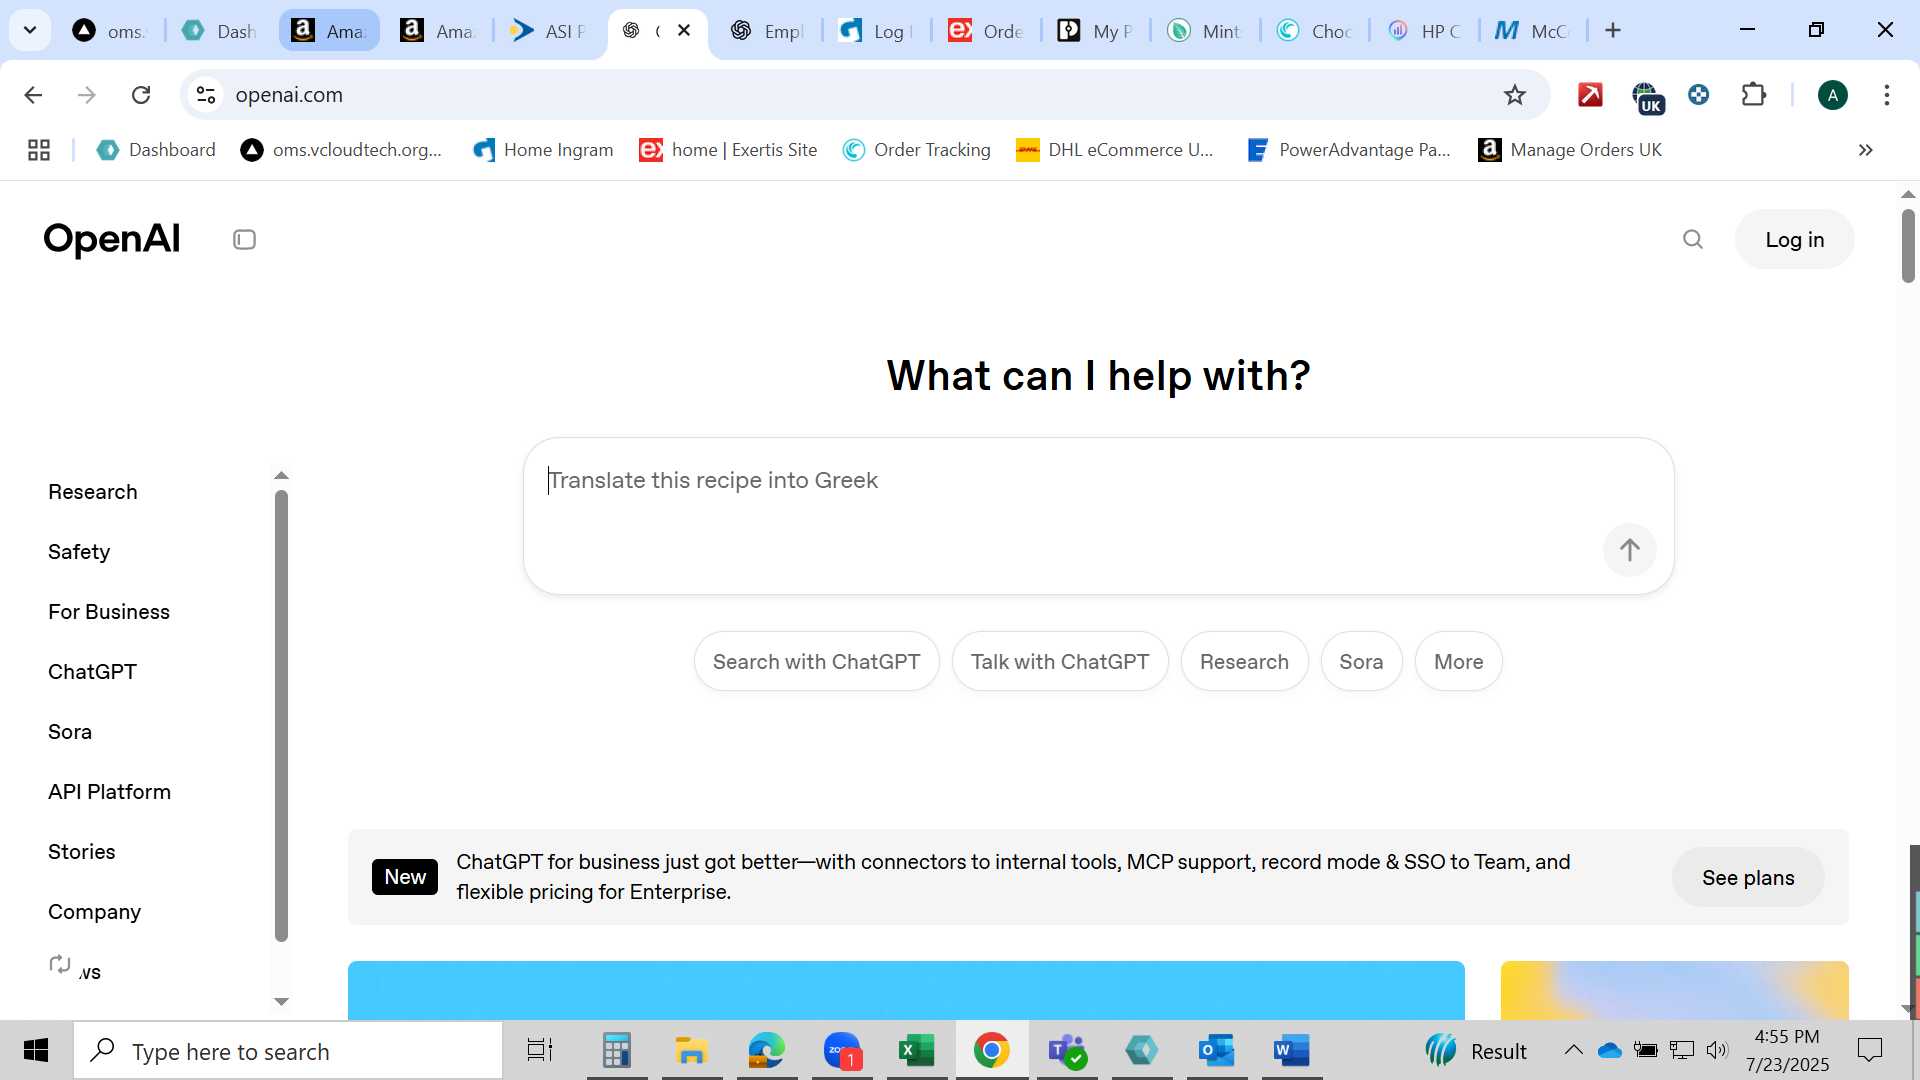Open the UK globe extension icon
The image size is (1920, 1080).
(1646, 97)
